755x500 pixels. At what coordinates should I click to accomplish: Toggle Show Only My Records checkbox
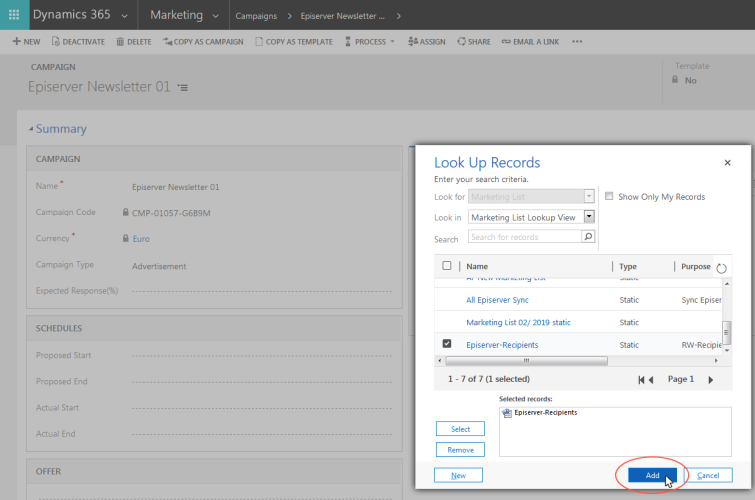[609, 196]
